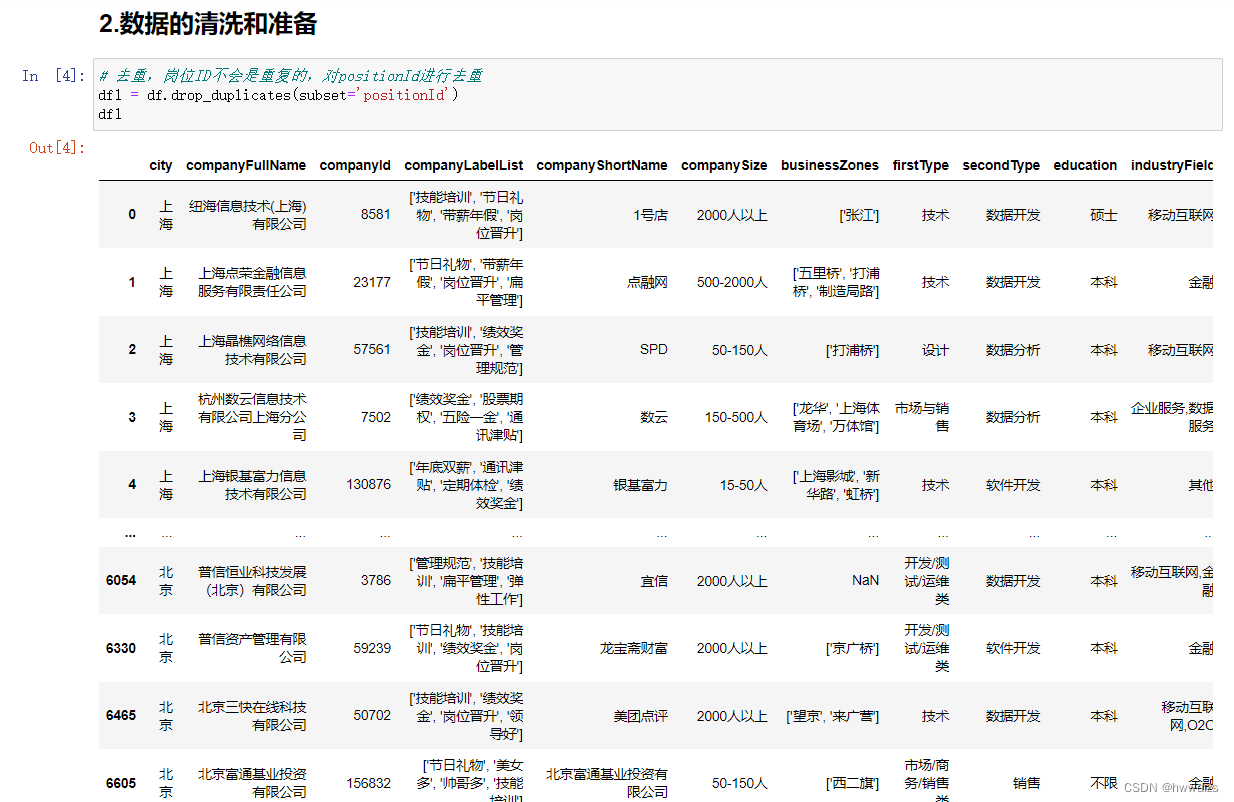Click the businessZones column header
1234x802 pixels.
pyautogui.click(x=830, y=166)
